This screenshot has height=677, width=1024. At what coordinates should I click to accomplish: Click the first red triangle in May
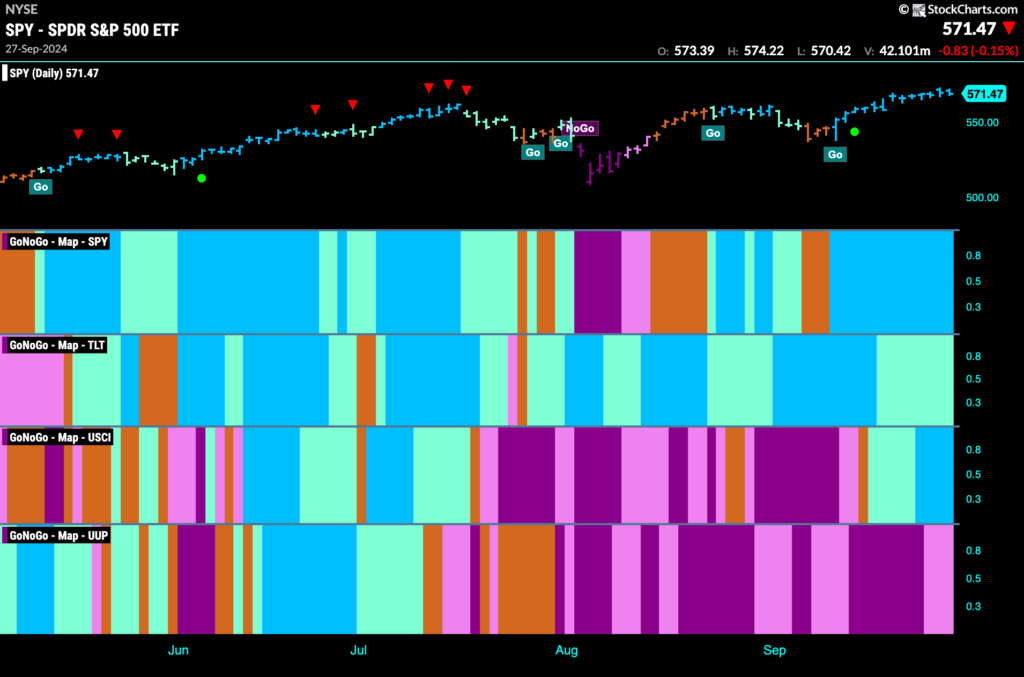78,134
